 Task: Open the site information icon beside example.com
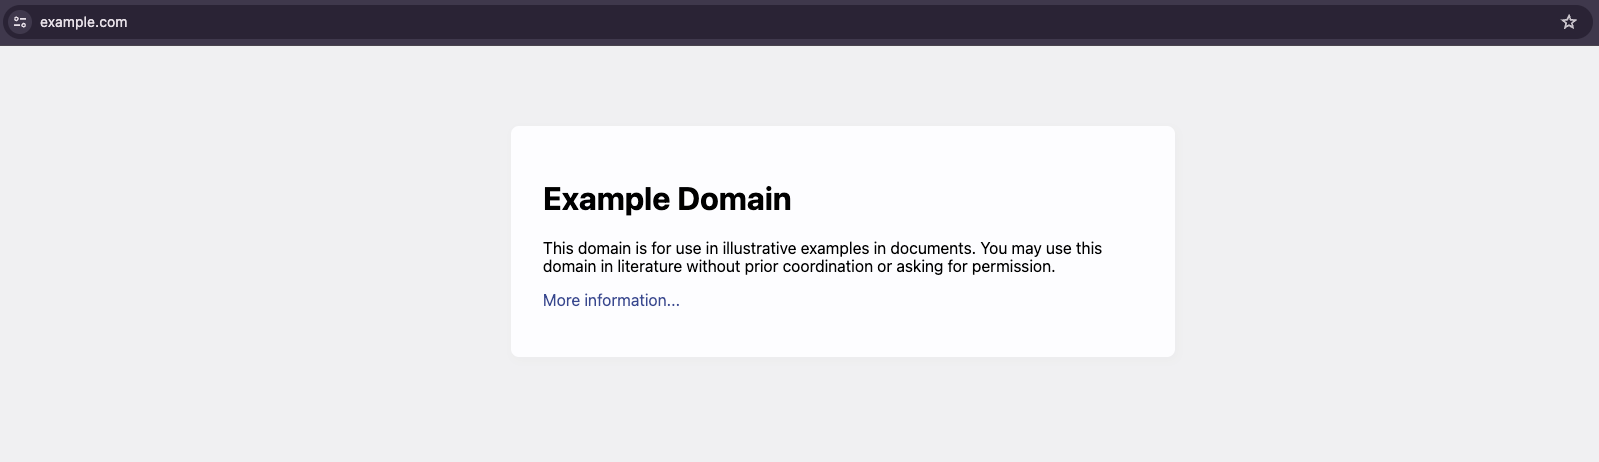20,22
